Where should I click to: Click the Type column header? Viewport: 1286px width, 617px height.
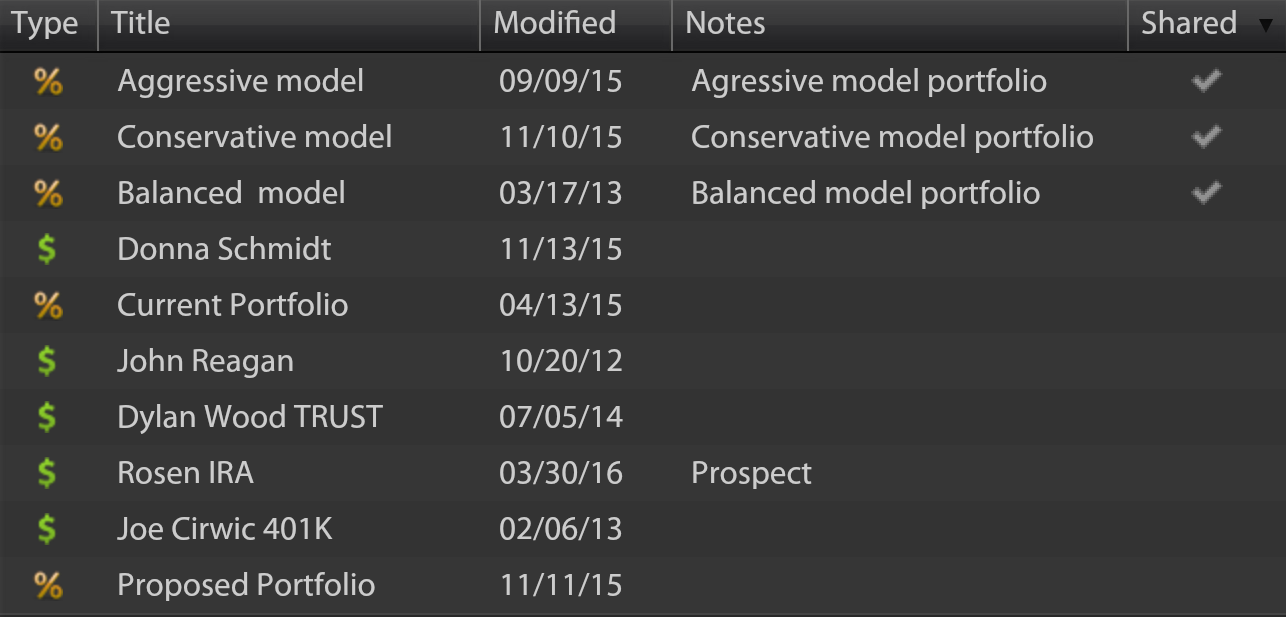pyautogui.click(x=49, y=25)
